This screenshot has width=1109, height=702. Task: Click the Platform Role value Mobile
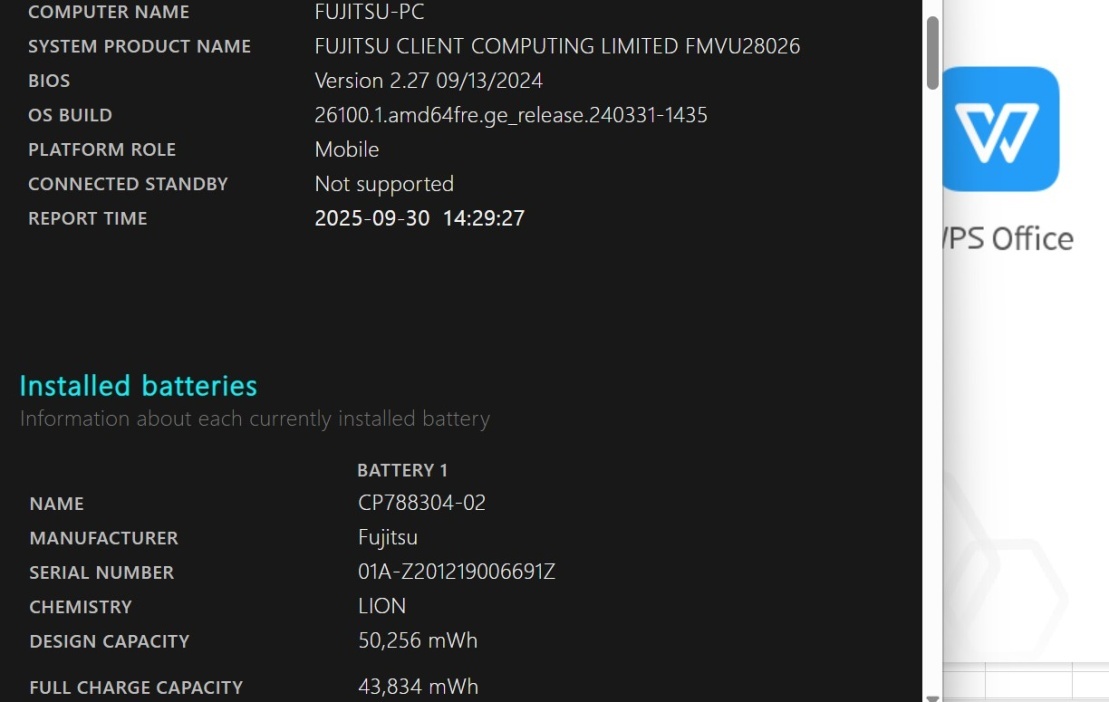[x=346, y=150]
